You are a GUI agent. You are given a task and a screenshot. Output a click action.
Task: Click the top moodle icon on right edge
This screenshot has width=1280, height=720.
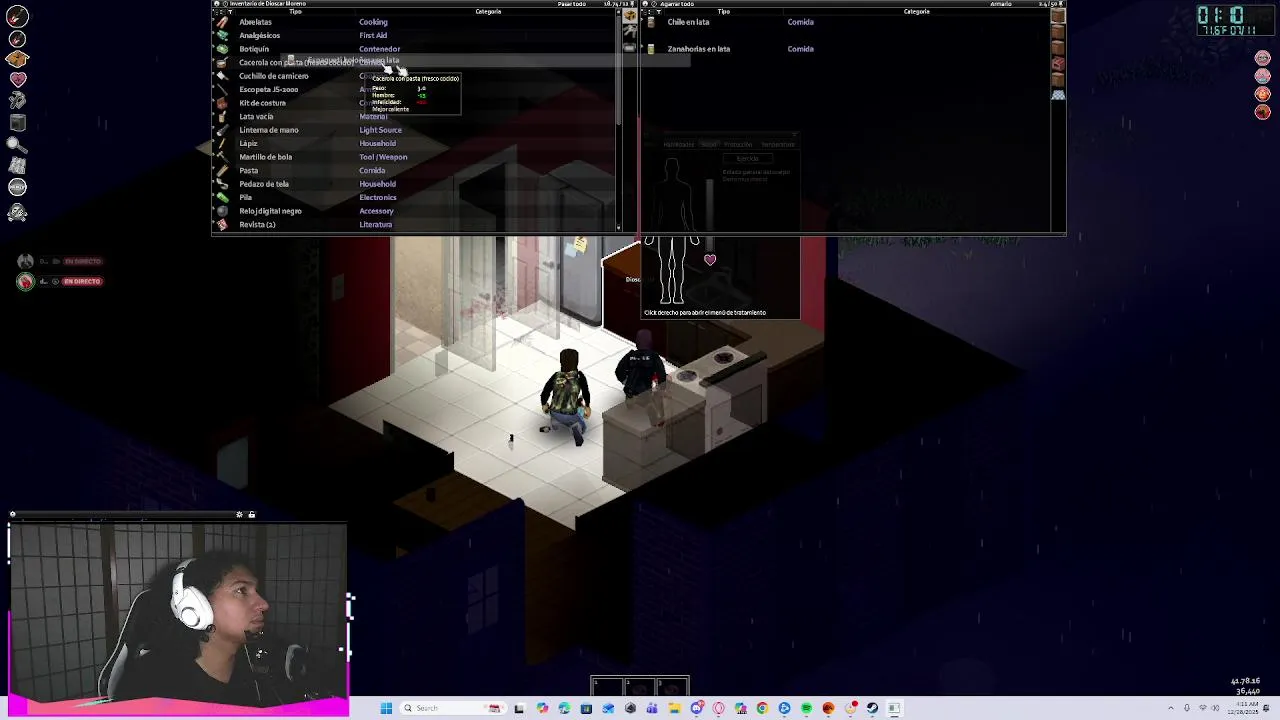pos(1262,58)
